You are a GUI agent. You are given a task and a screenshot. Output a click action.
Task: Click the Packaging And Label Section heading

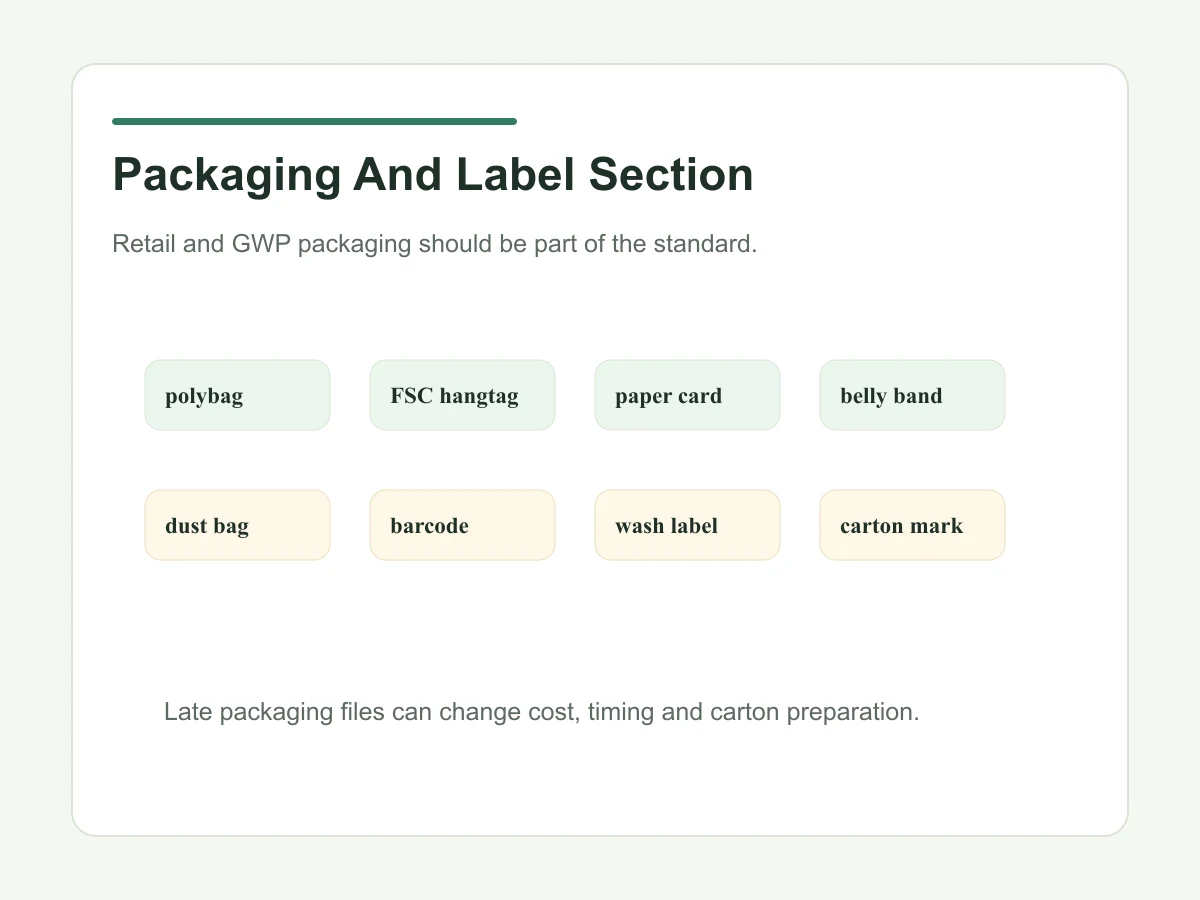coord(433,175)
